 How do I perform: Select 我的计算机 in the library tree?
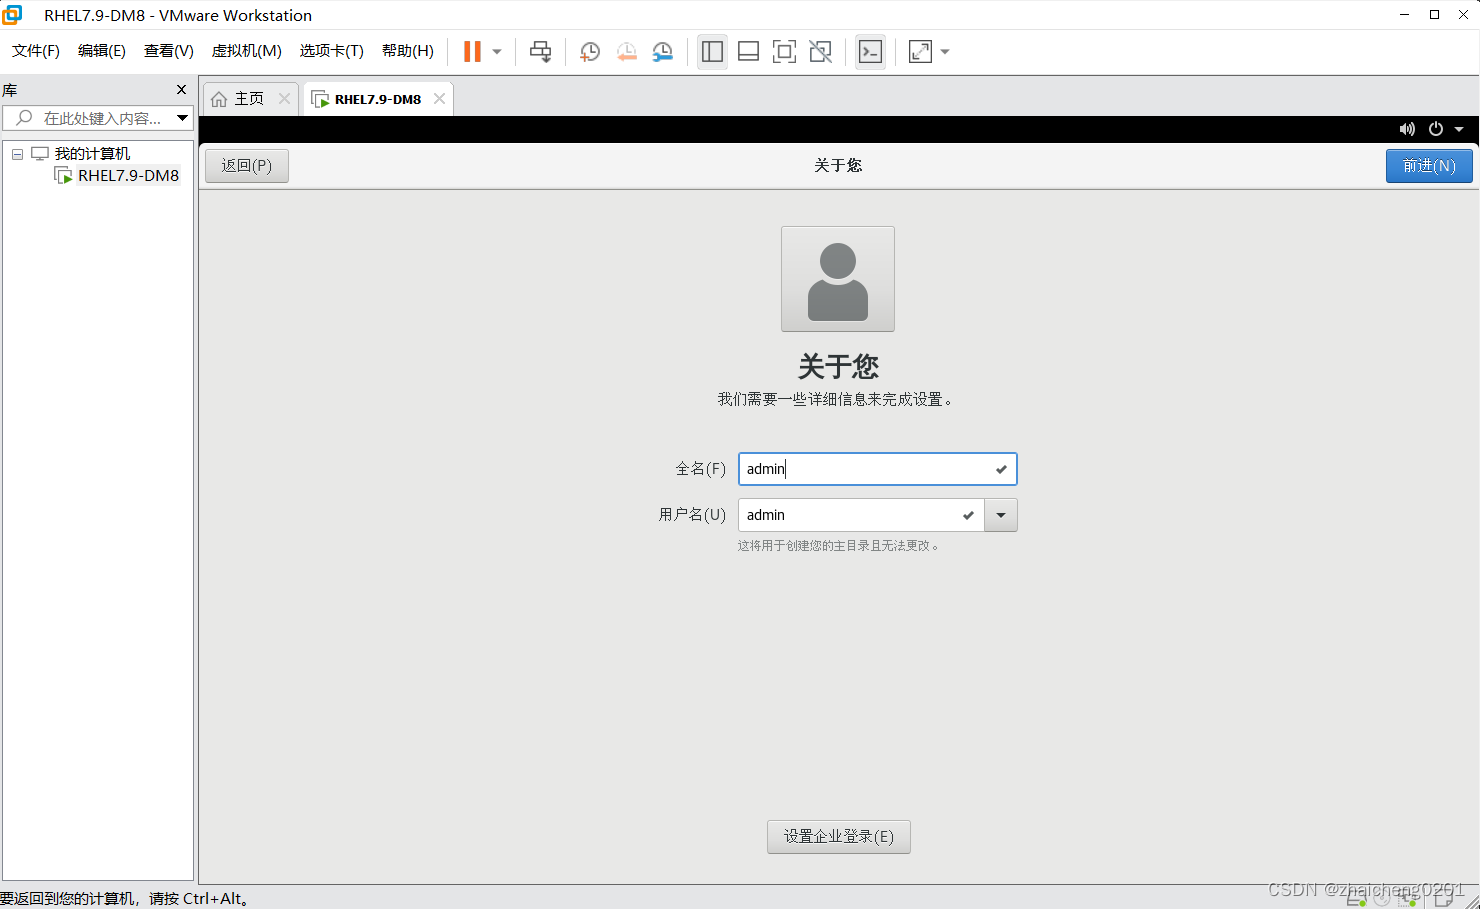tap(92, 154)
